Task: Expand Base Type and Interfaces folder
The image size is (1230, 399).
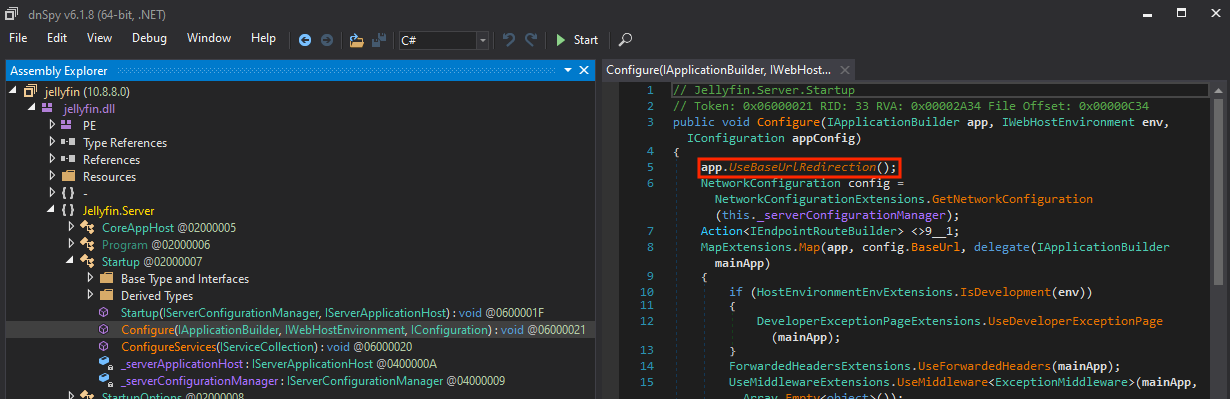Action: coord(89,279)
